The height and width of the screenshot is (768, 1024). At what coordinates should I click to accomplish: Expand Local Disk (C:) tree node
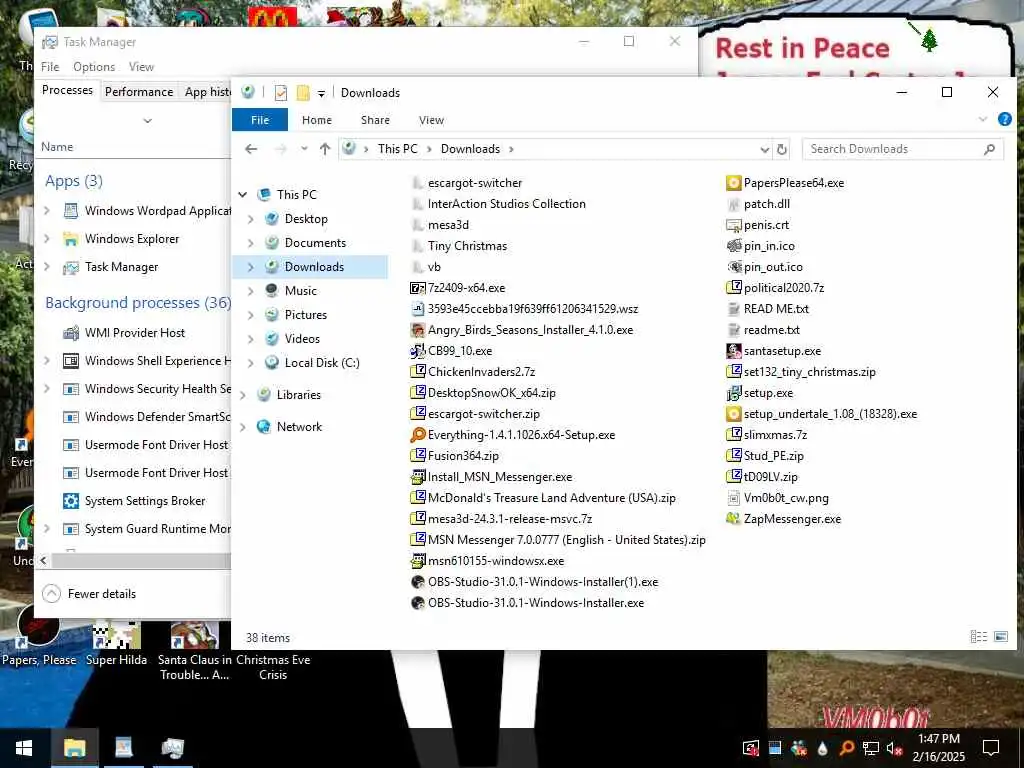(x=250, y=363)
